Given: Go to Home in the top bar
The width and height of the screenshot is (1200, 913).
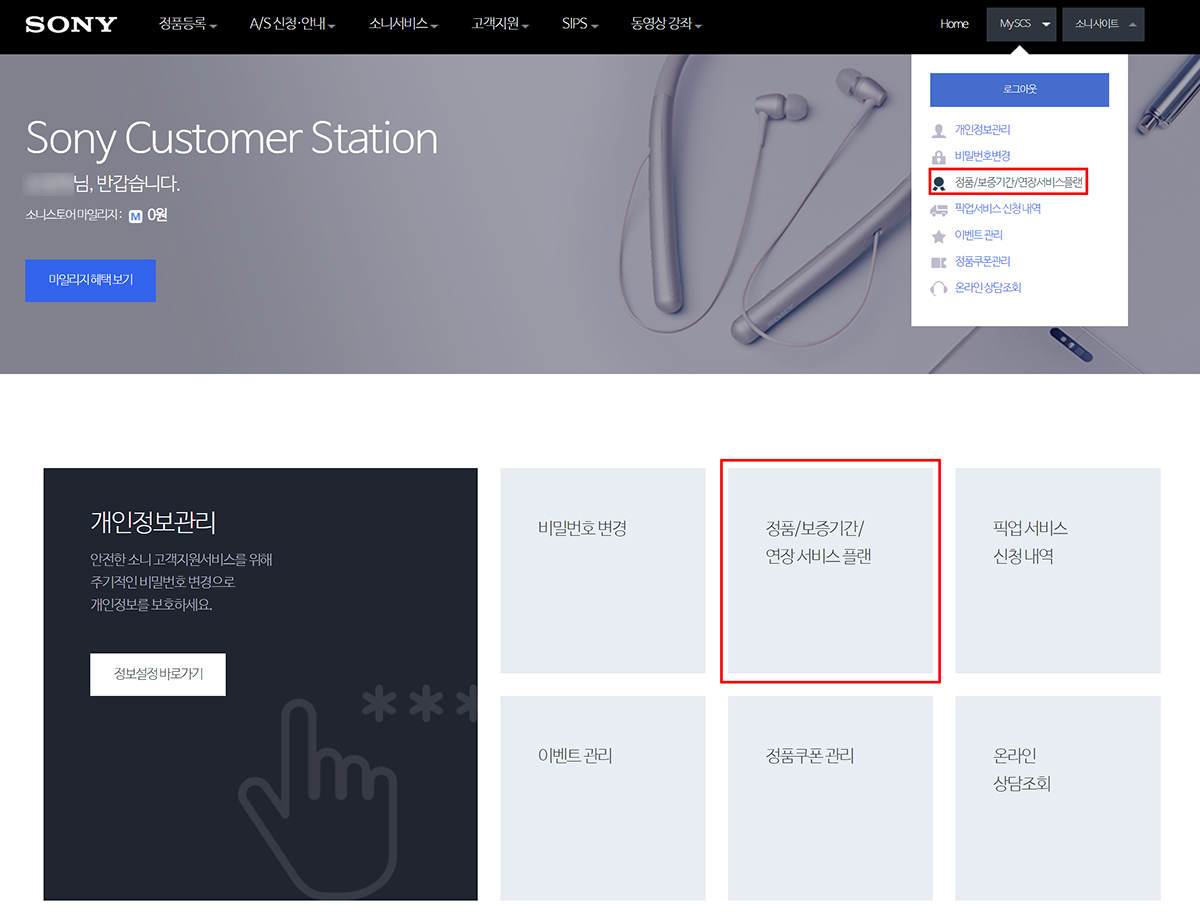Looking at the screenshot, I should pyautogui.click(x=954, y=24).
